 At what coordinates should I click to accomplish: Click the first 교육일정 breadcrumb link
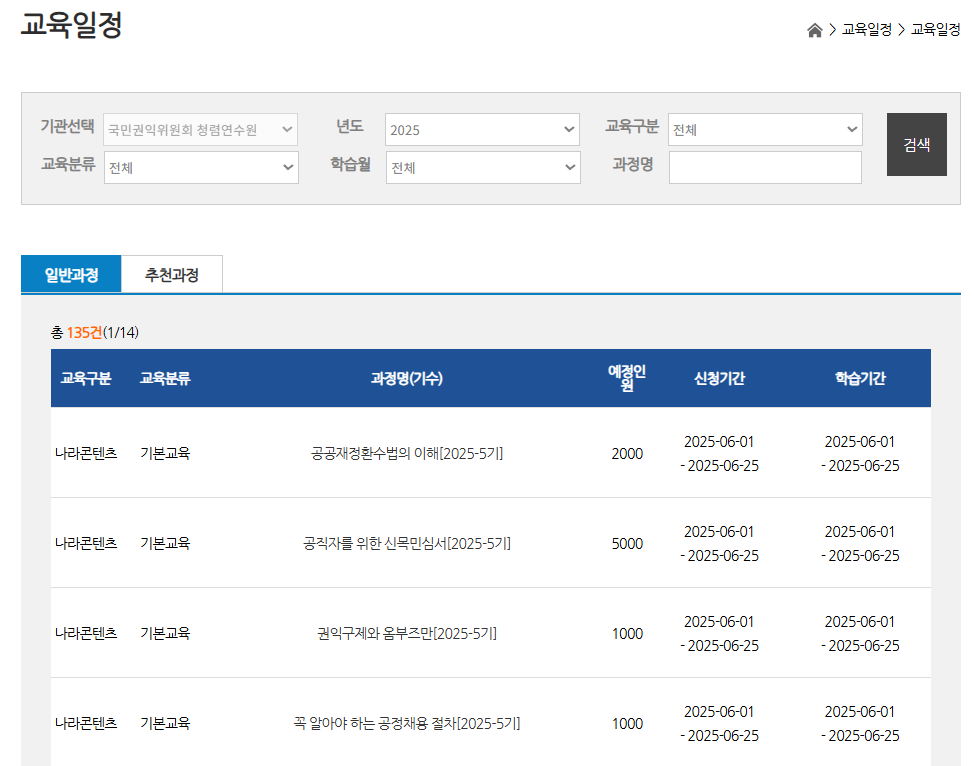click(865, 30)
